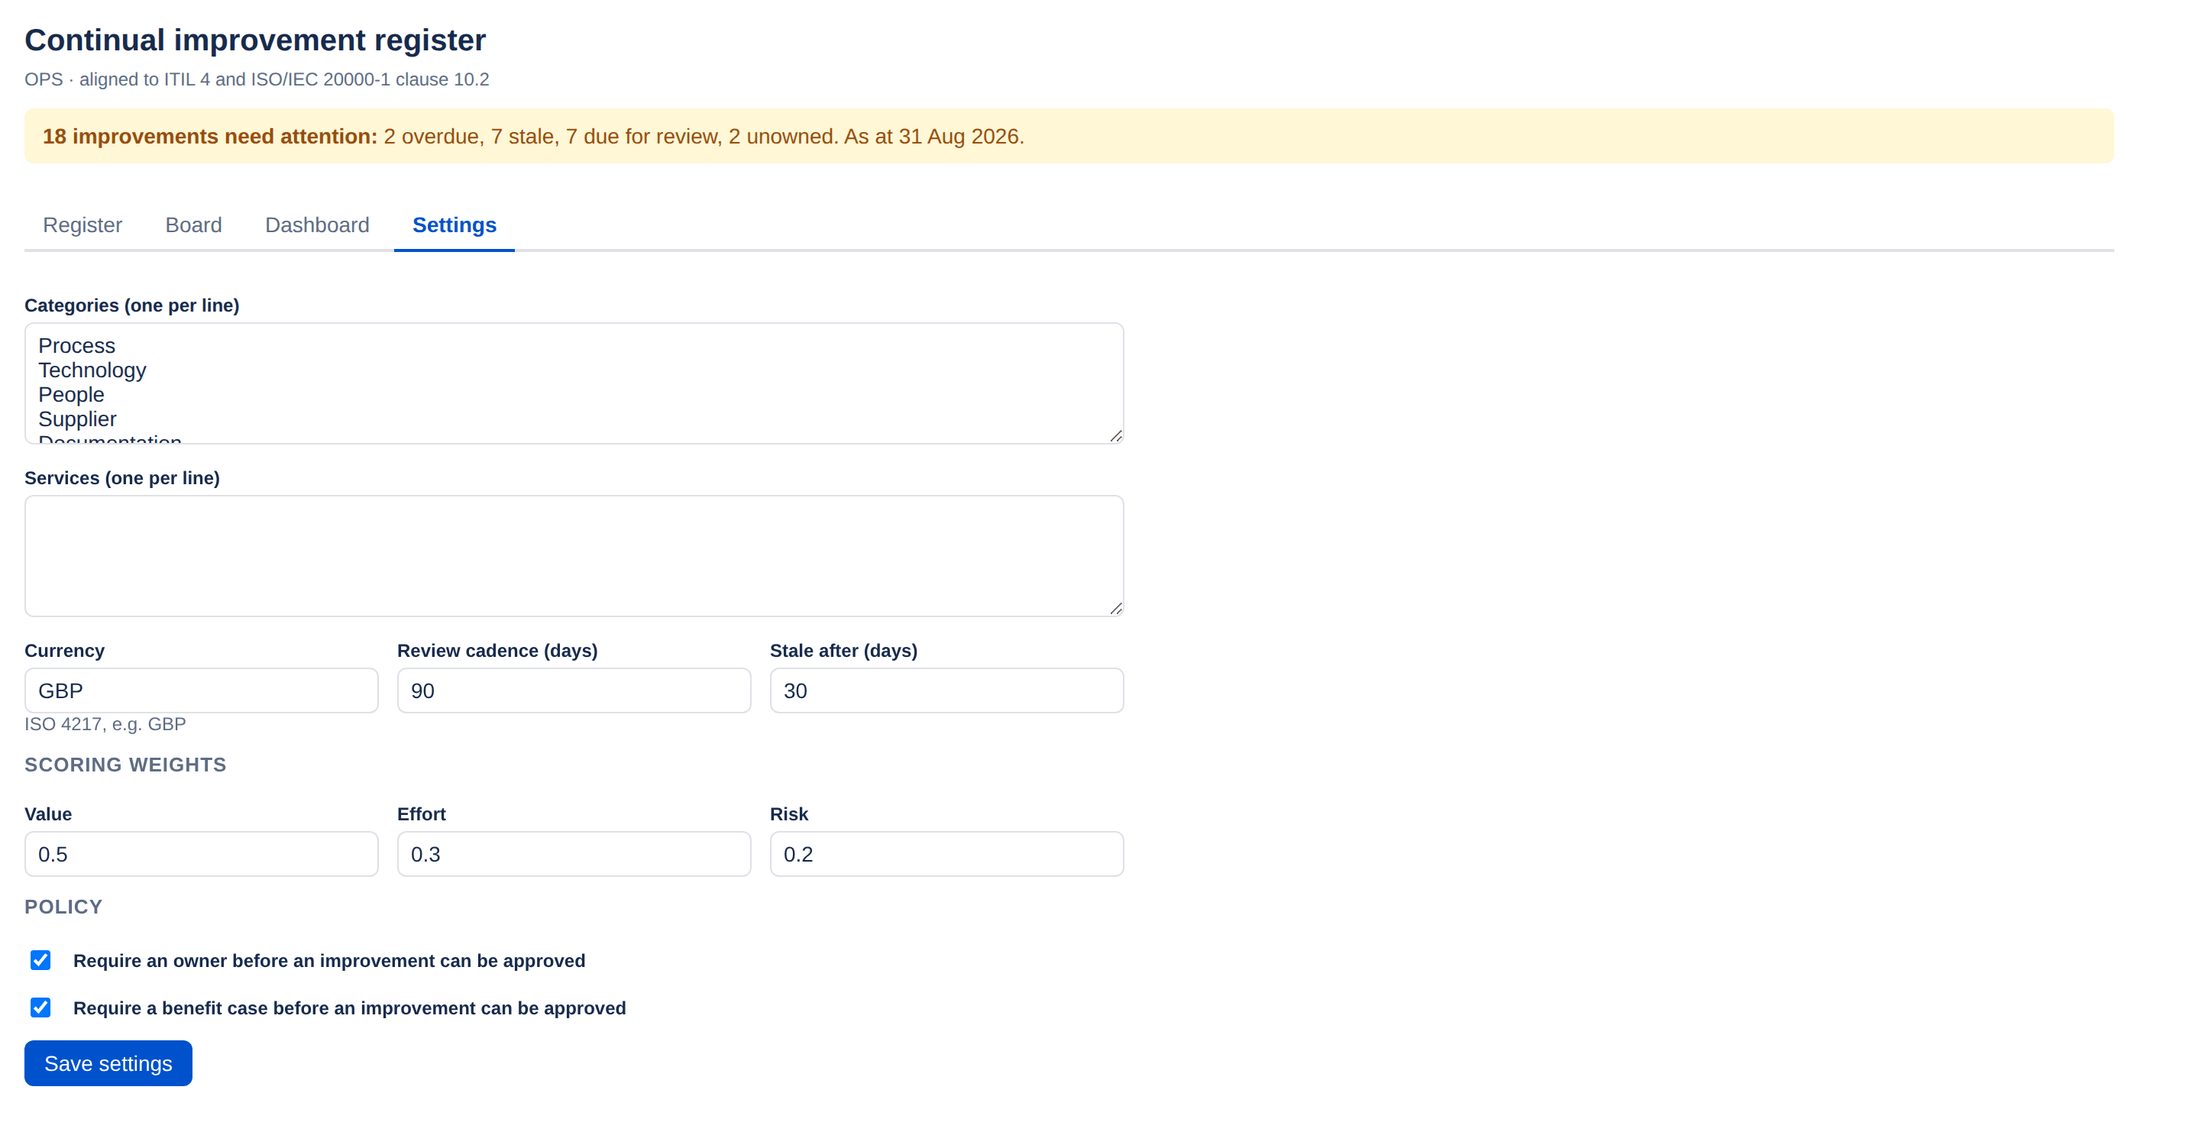Image resolution: width=2200 pixels, height=1122 pixels.
Task: Uncheck the require a benefit case checkbox
Action: point(40,1007)
